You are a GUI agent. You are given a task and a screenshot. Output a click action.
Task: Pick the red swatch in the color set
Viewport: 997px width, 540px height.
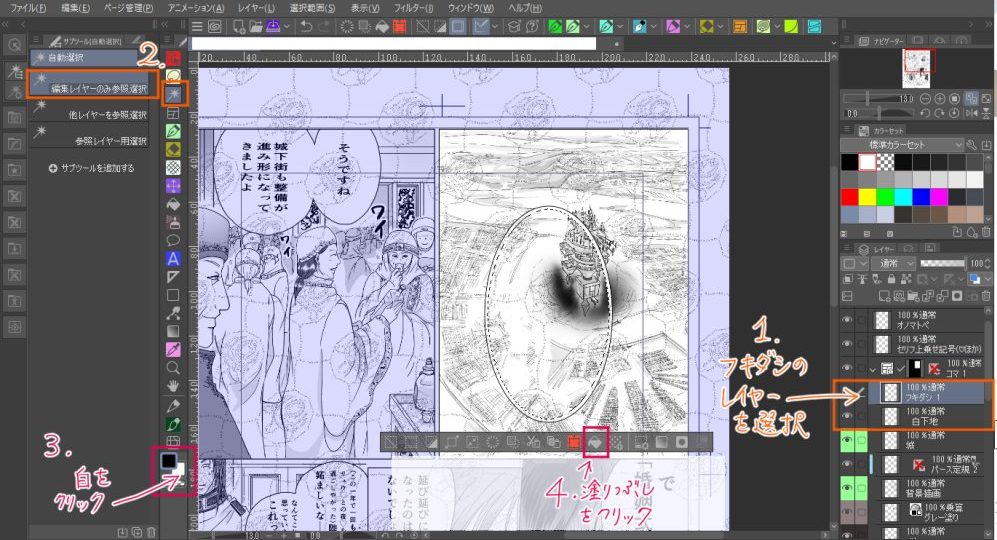click(849, 197)
